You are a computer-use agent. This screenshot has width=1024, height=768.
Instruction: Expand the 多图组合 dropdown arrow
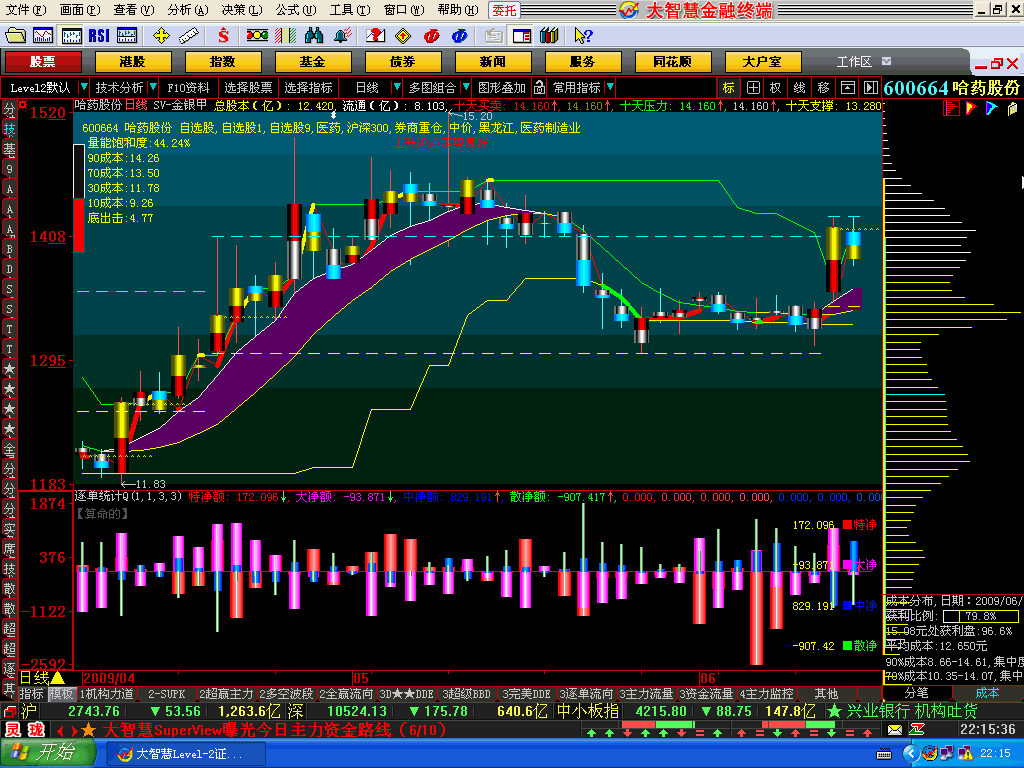click(x=466, y=88)
